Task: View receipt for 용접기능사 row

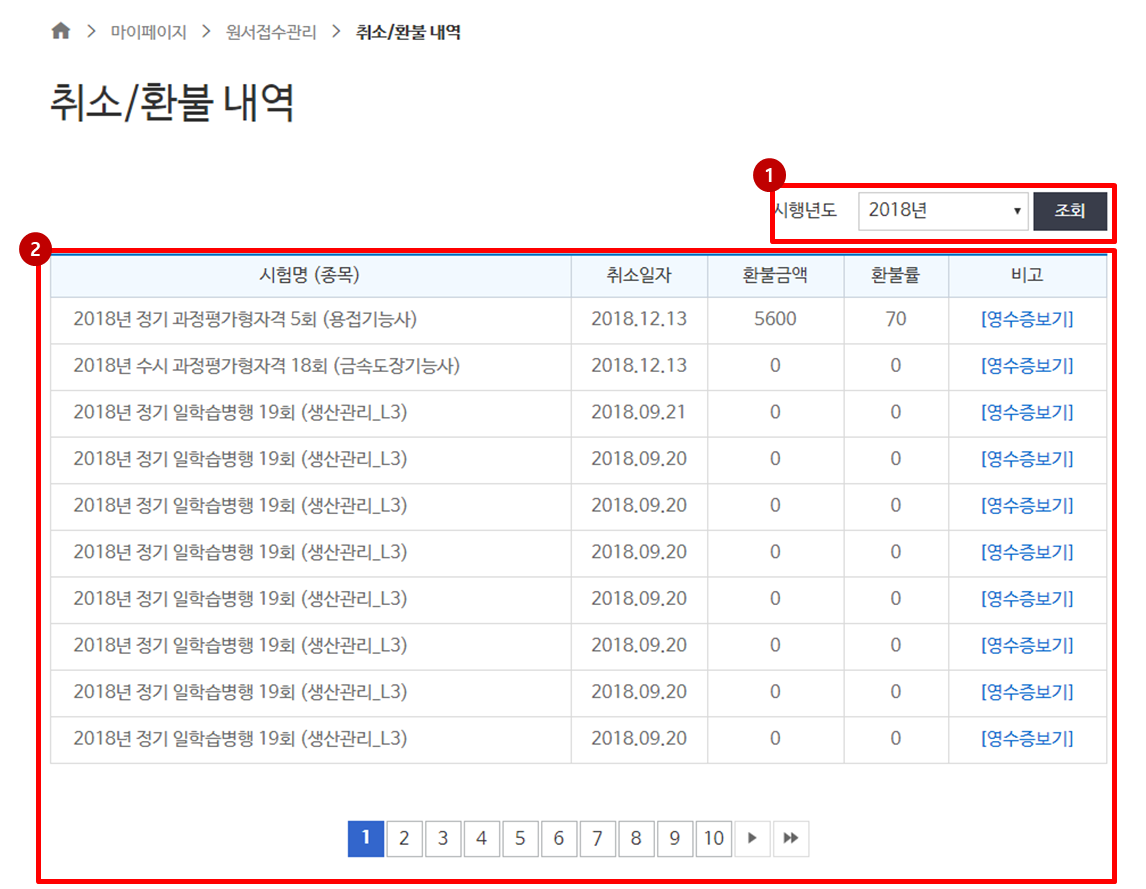Action: pyautogui.click(x=1027, y=319)
